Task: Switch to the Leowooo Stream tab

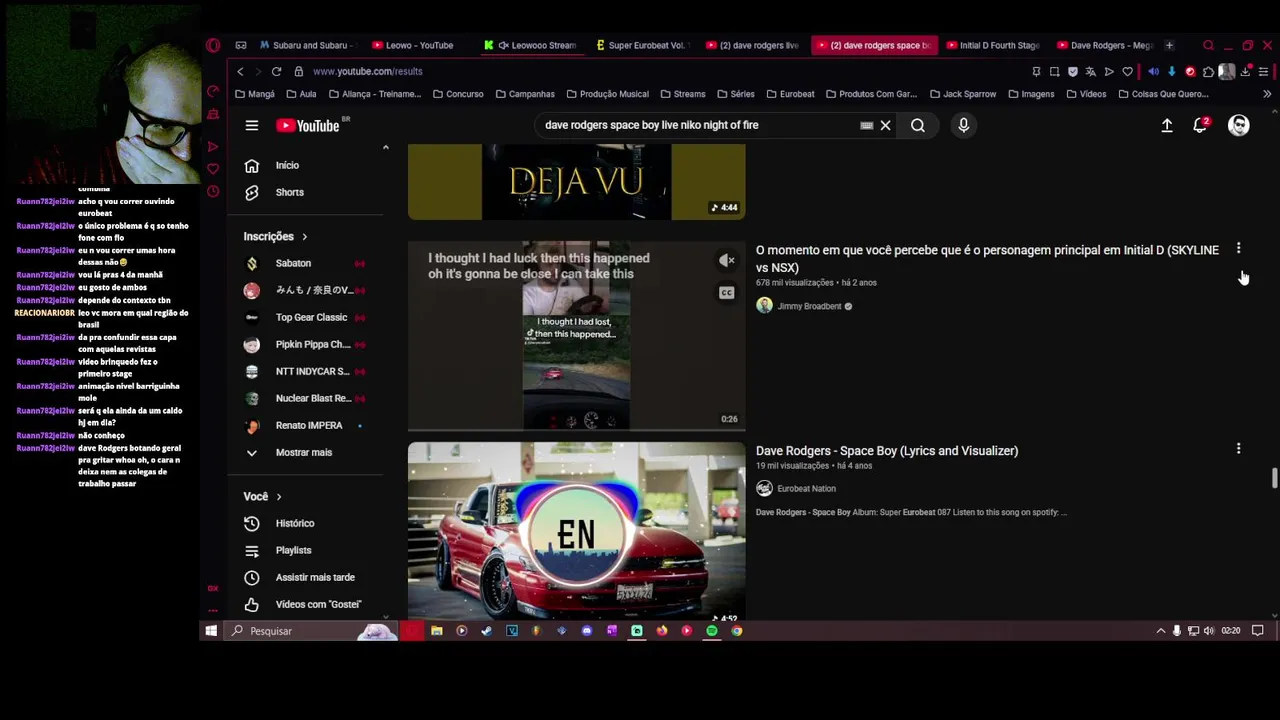Action: pos(530,45)
